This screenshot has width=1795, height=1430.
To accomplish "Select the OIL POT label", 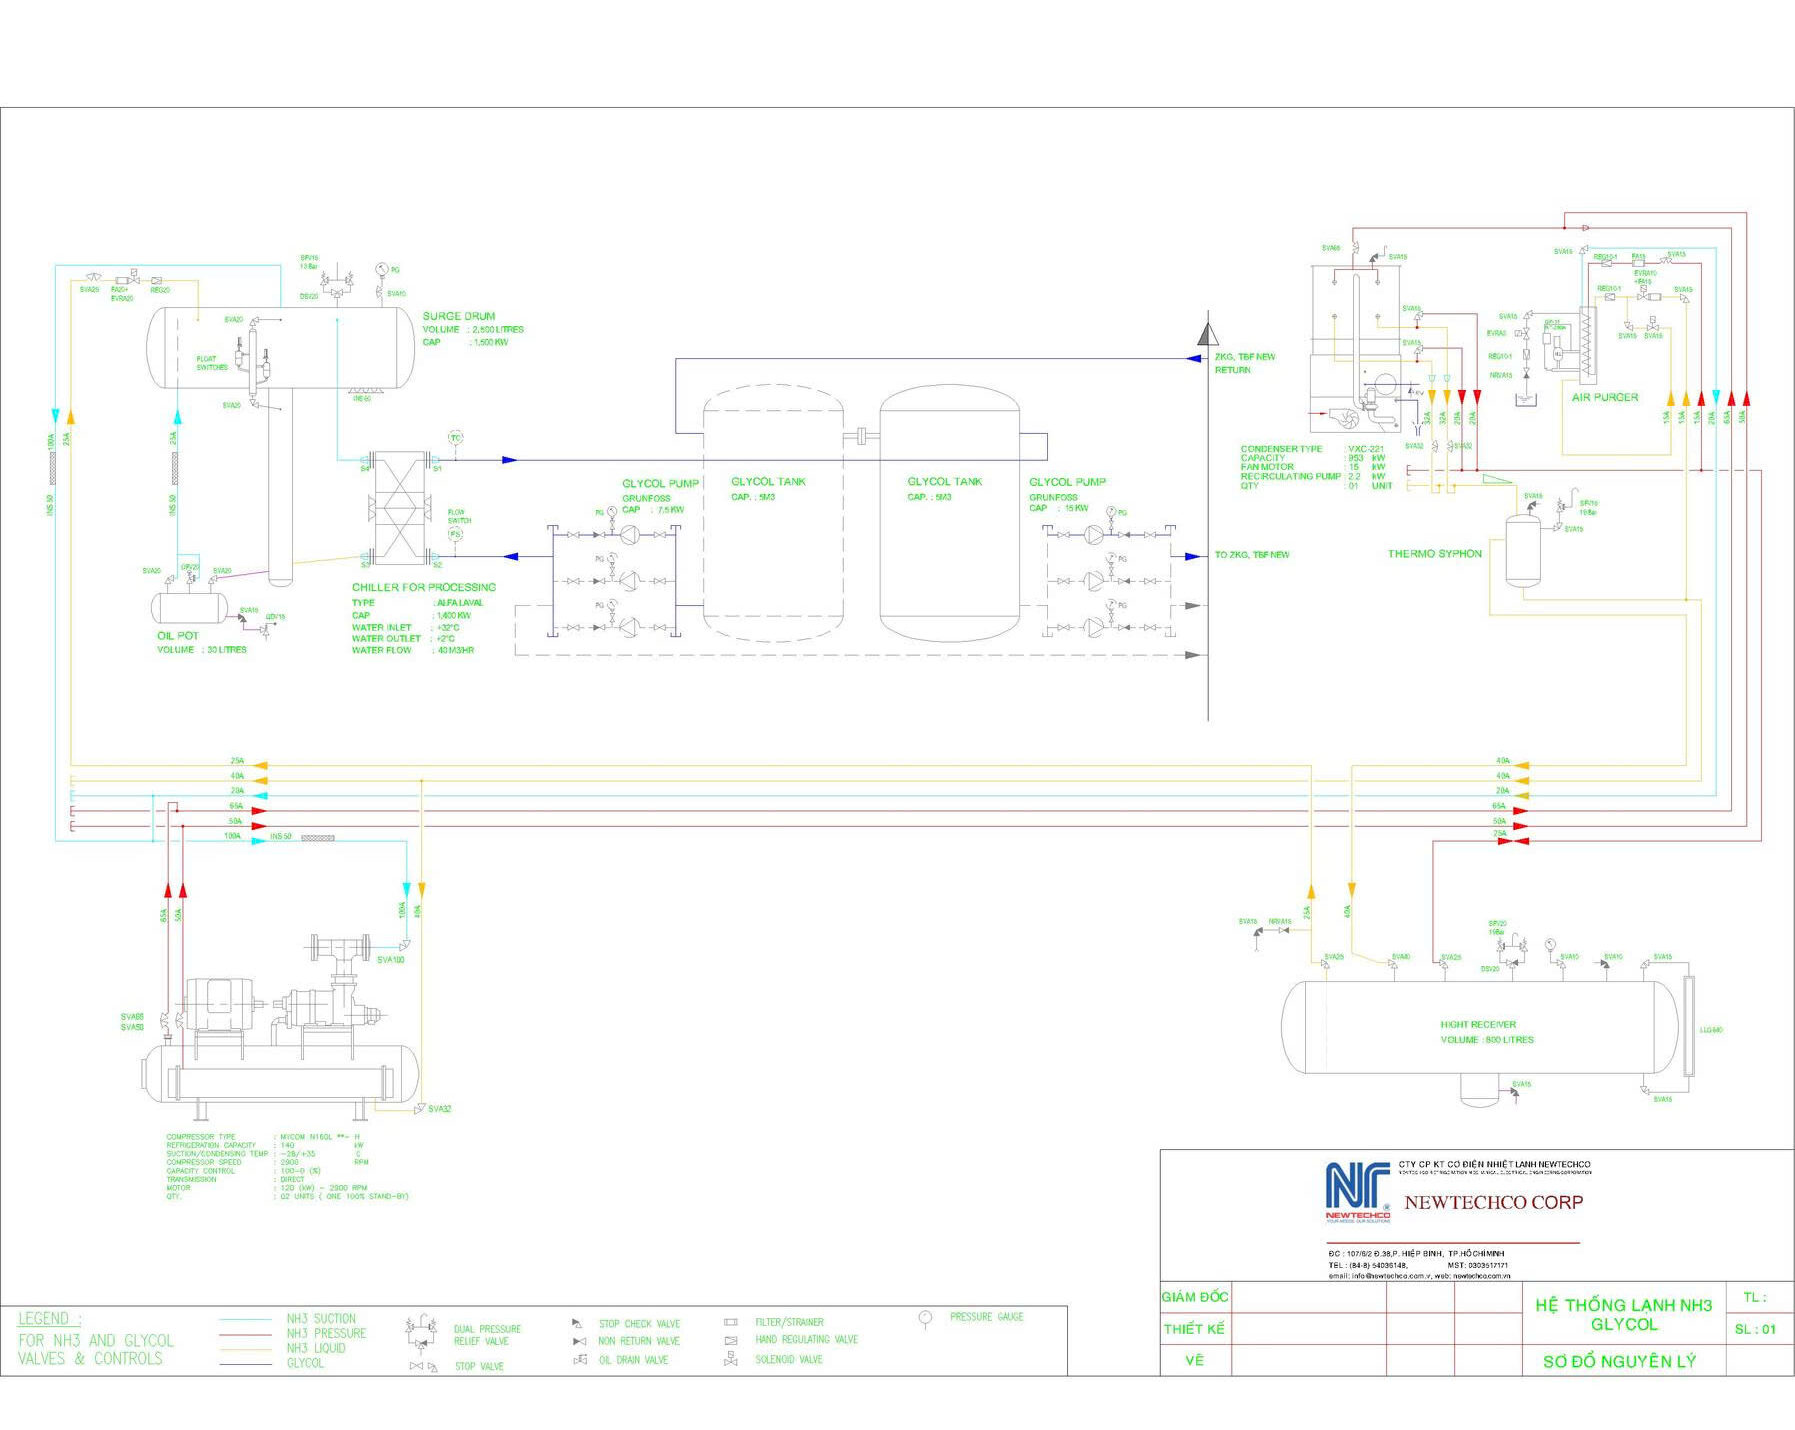I will coord(177,635).
